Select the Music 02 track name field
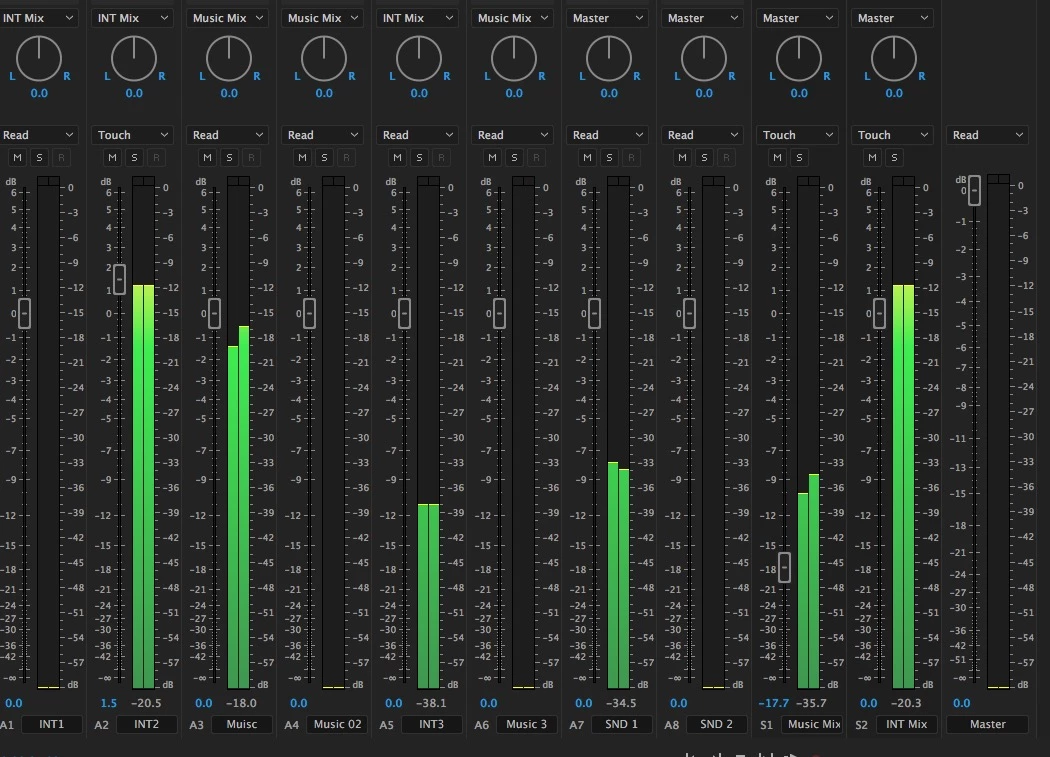Screen dimensions: 1050x757 [x=337, y=724]
